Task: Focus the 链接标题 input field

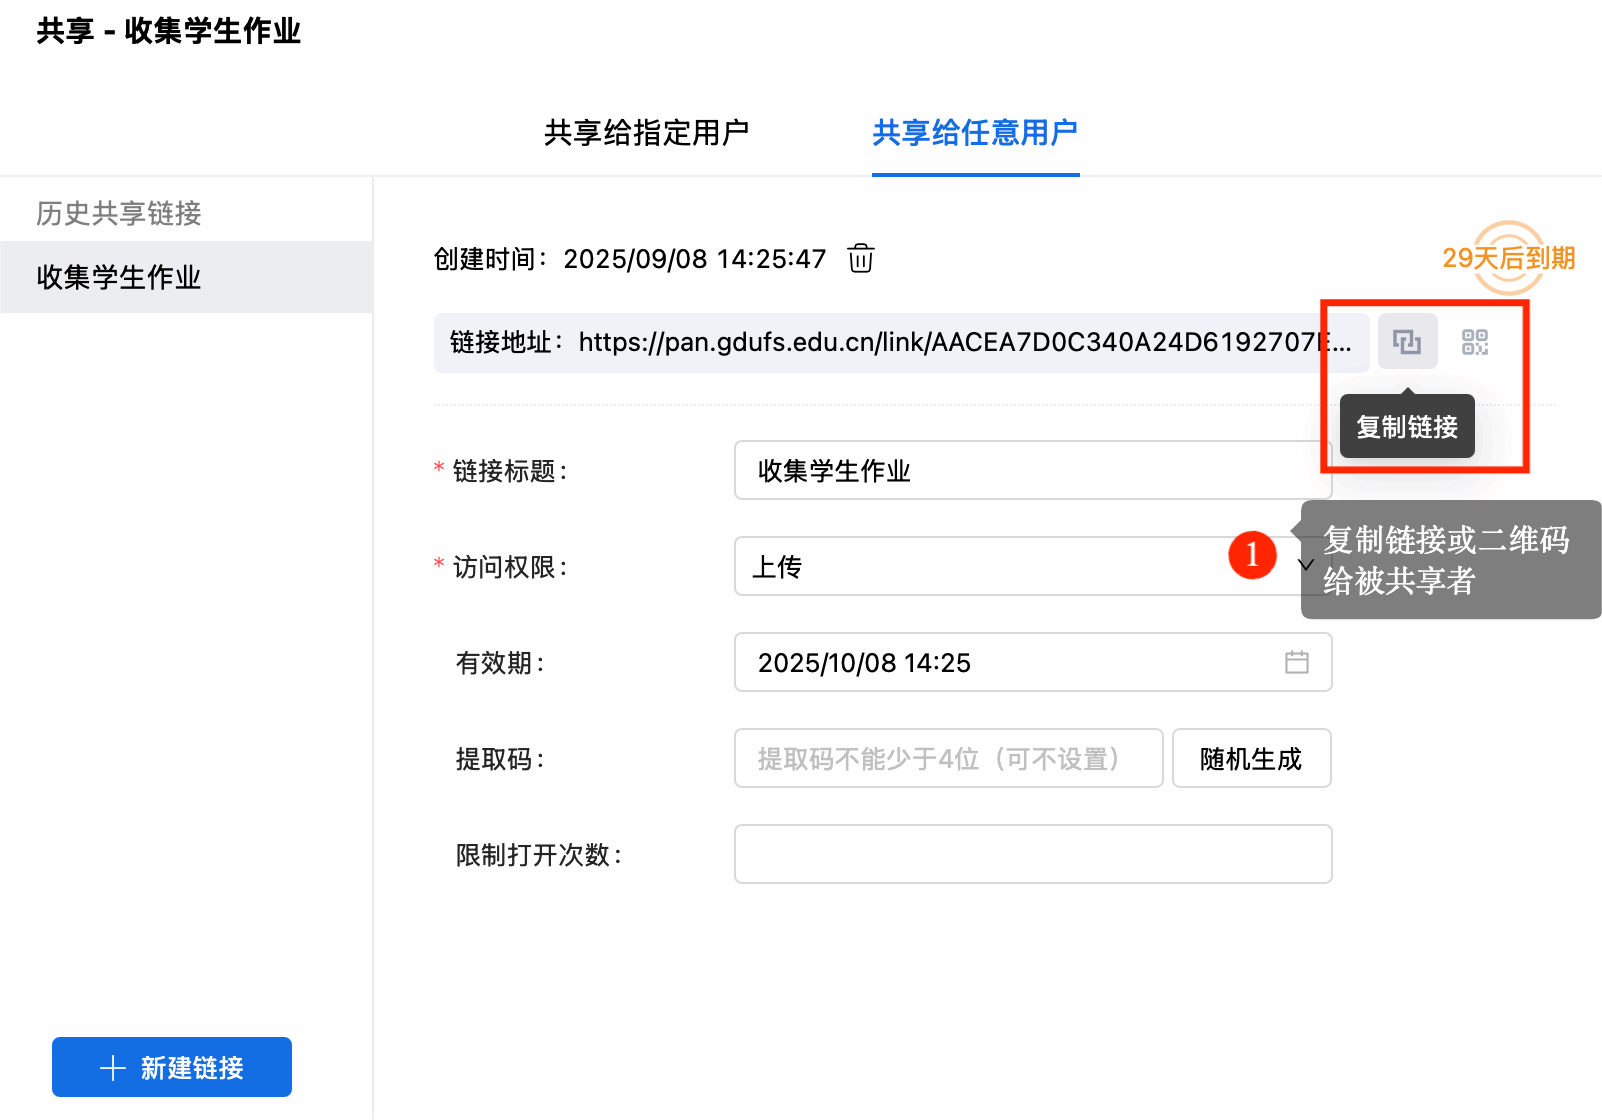Action: tap(1032, 470)
